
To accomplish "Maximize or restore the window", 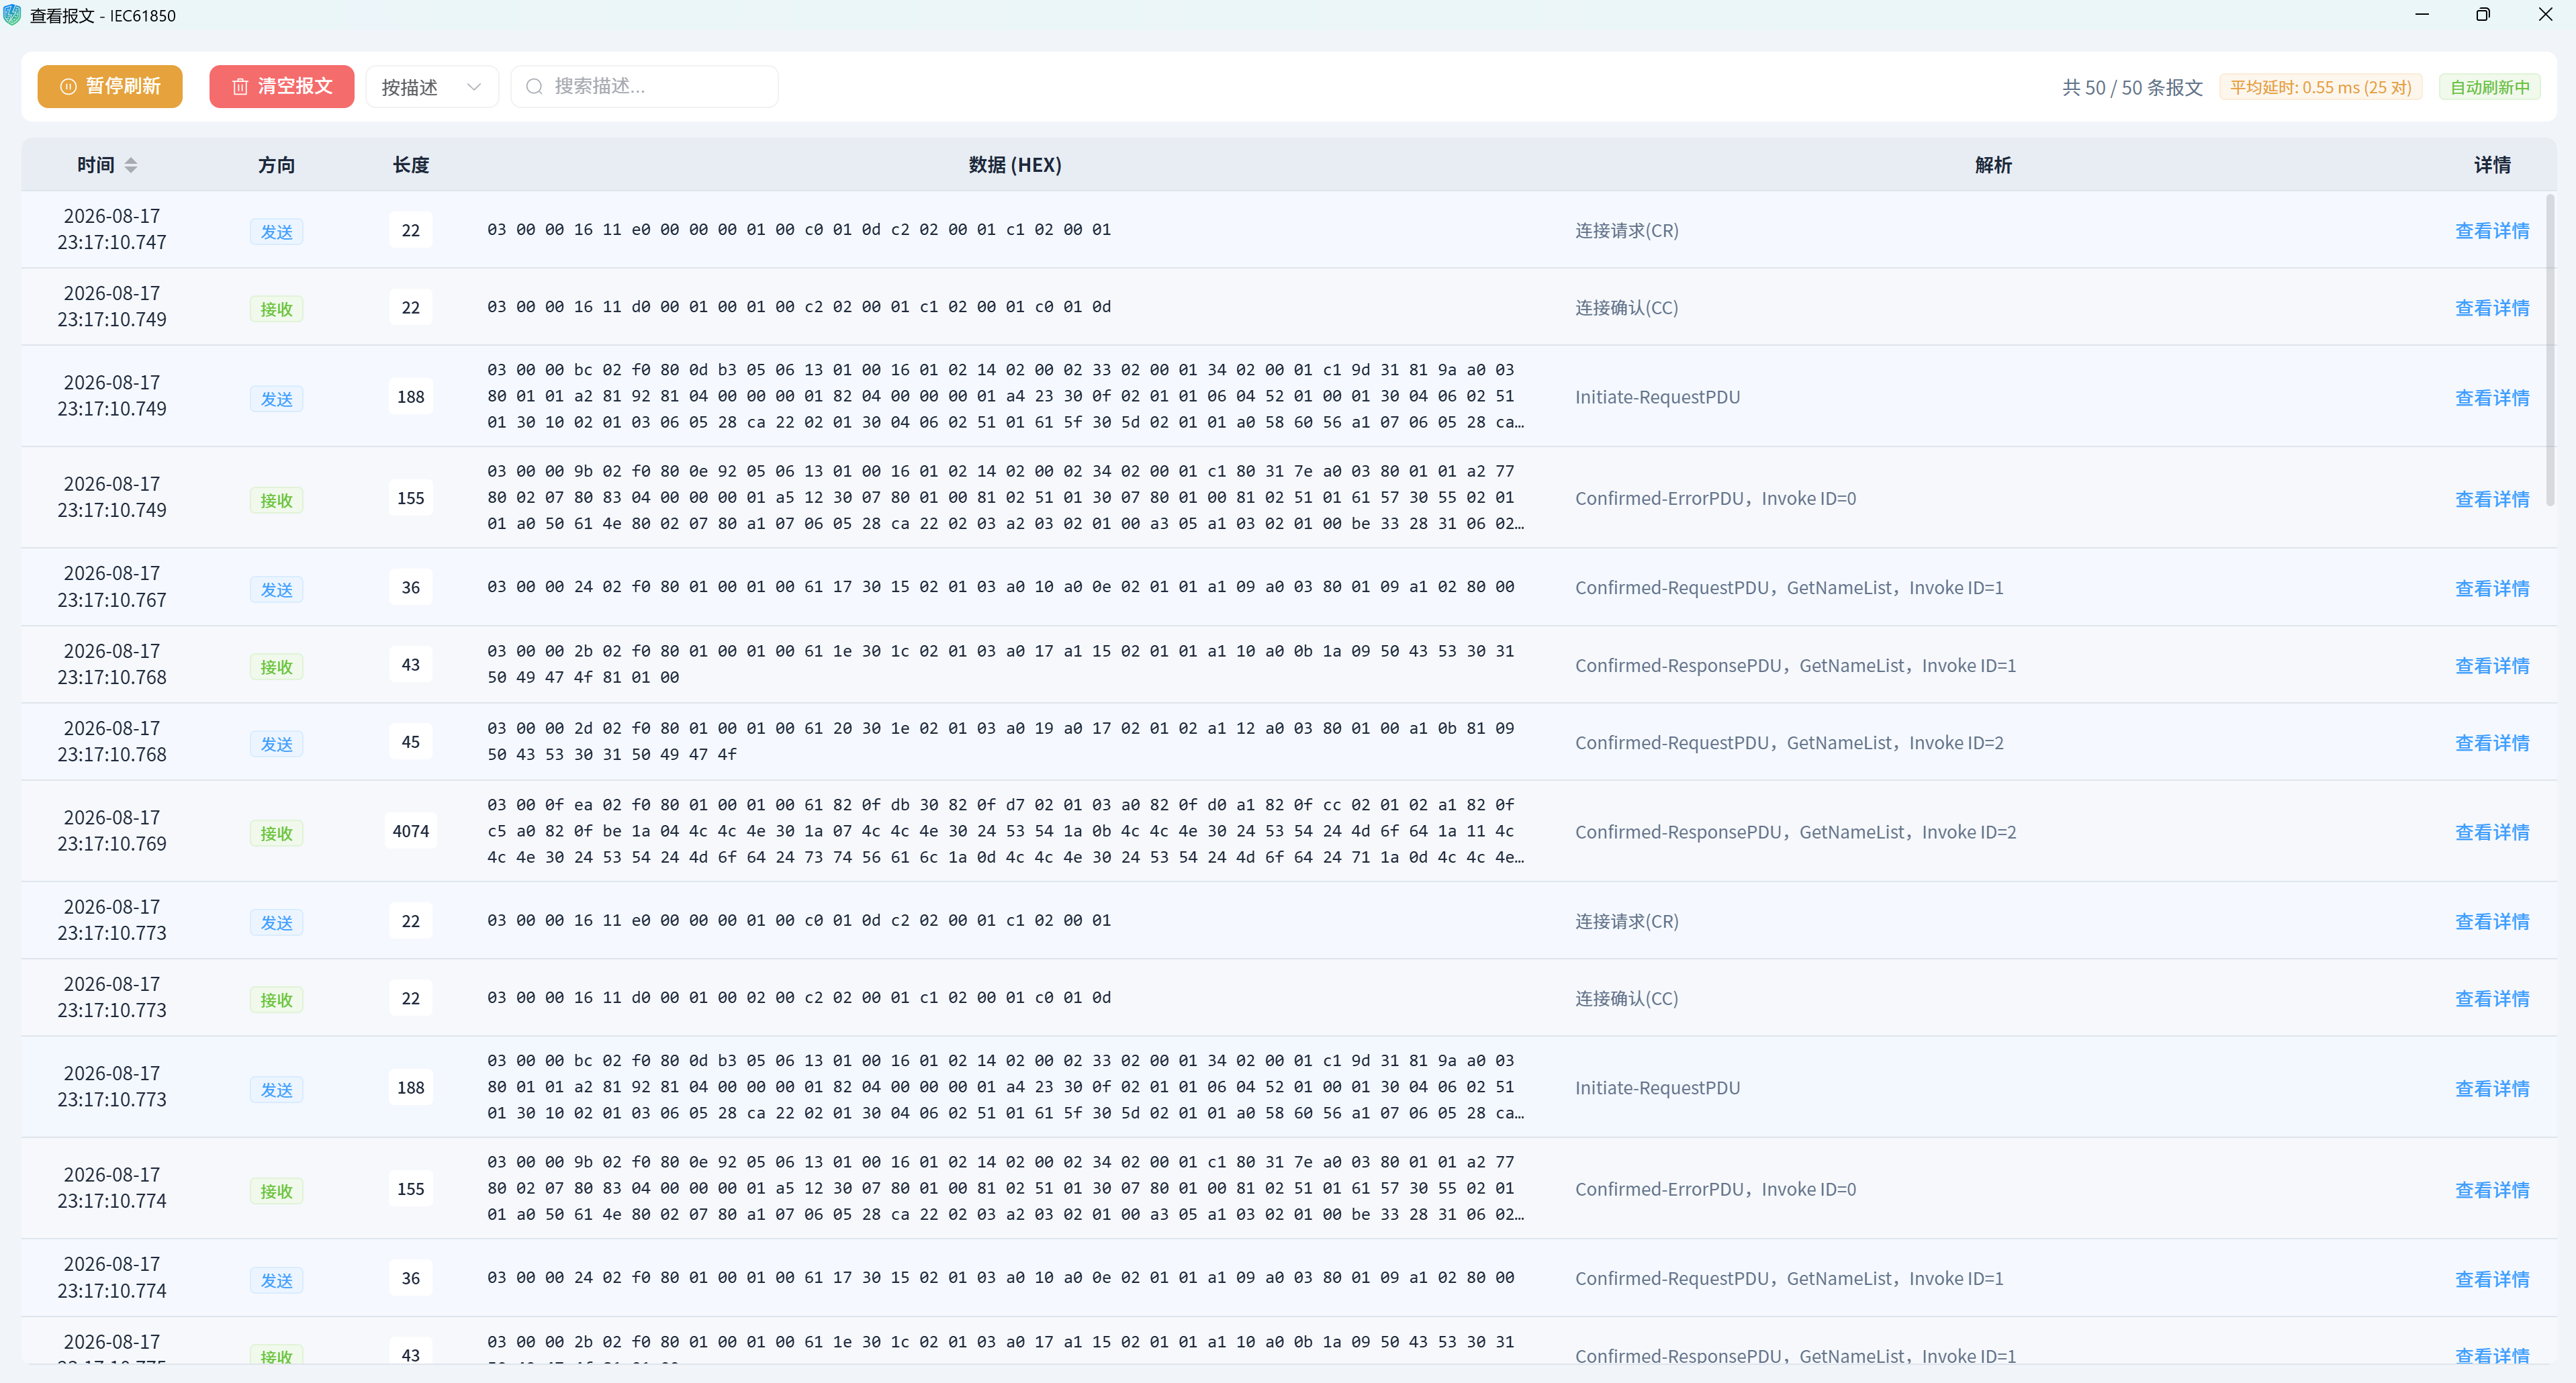I will [2483, 15].
